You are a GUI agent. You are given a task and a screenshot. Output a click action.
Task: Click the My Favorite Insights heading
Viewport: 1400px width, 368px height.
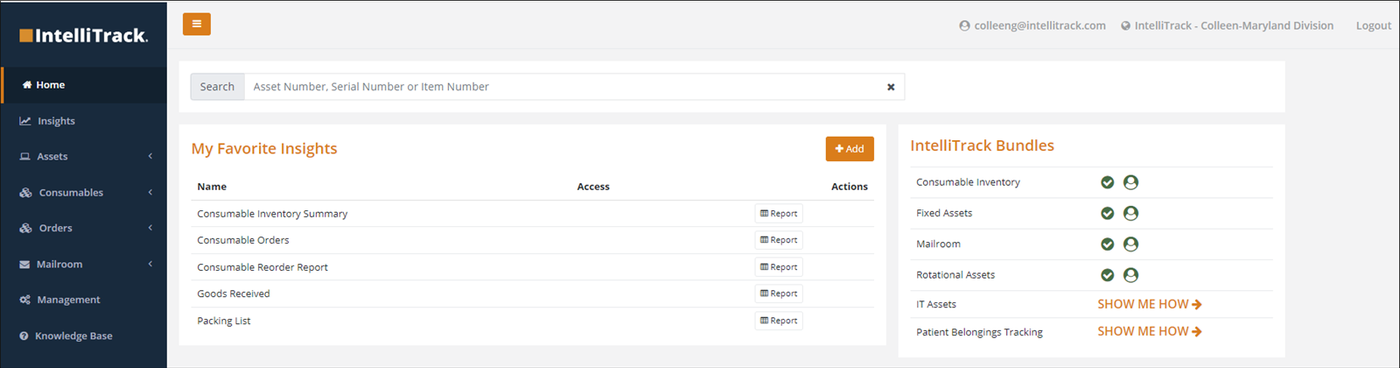[264, 149]
